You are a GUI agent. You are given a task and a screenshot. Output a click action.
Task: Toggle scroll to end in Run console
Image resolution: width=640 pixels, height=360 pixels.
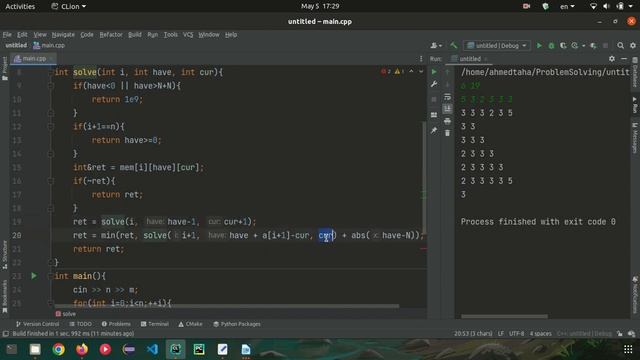447,109
